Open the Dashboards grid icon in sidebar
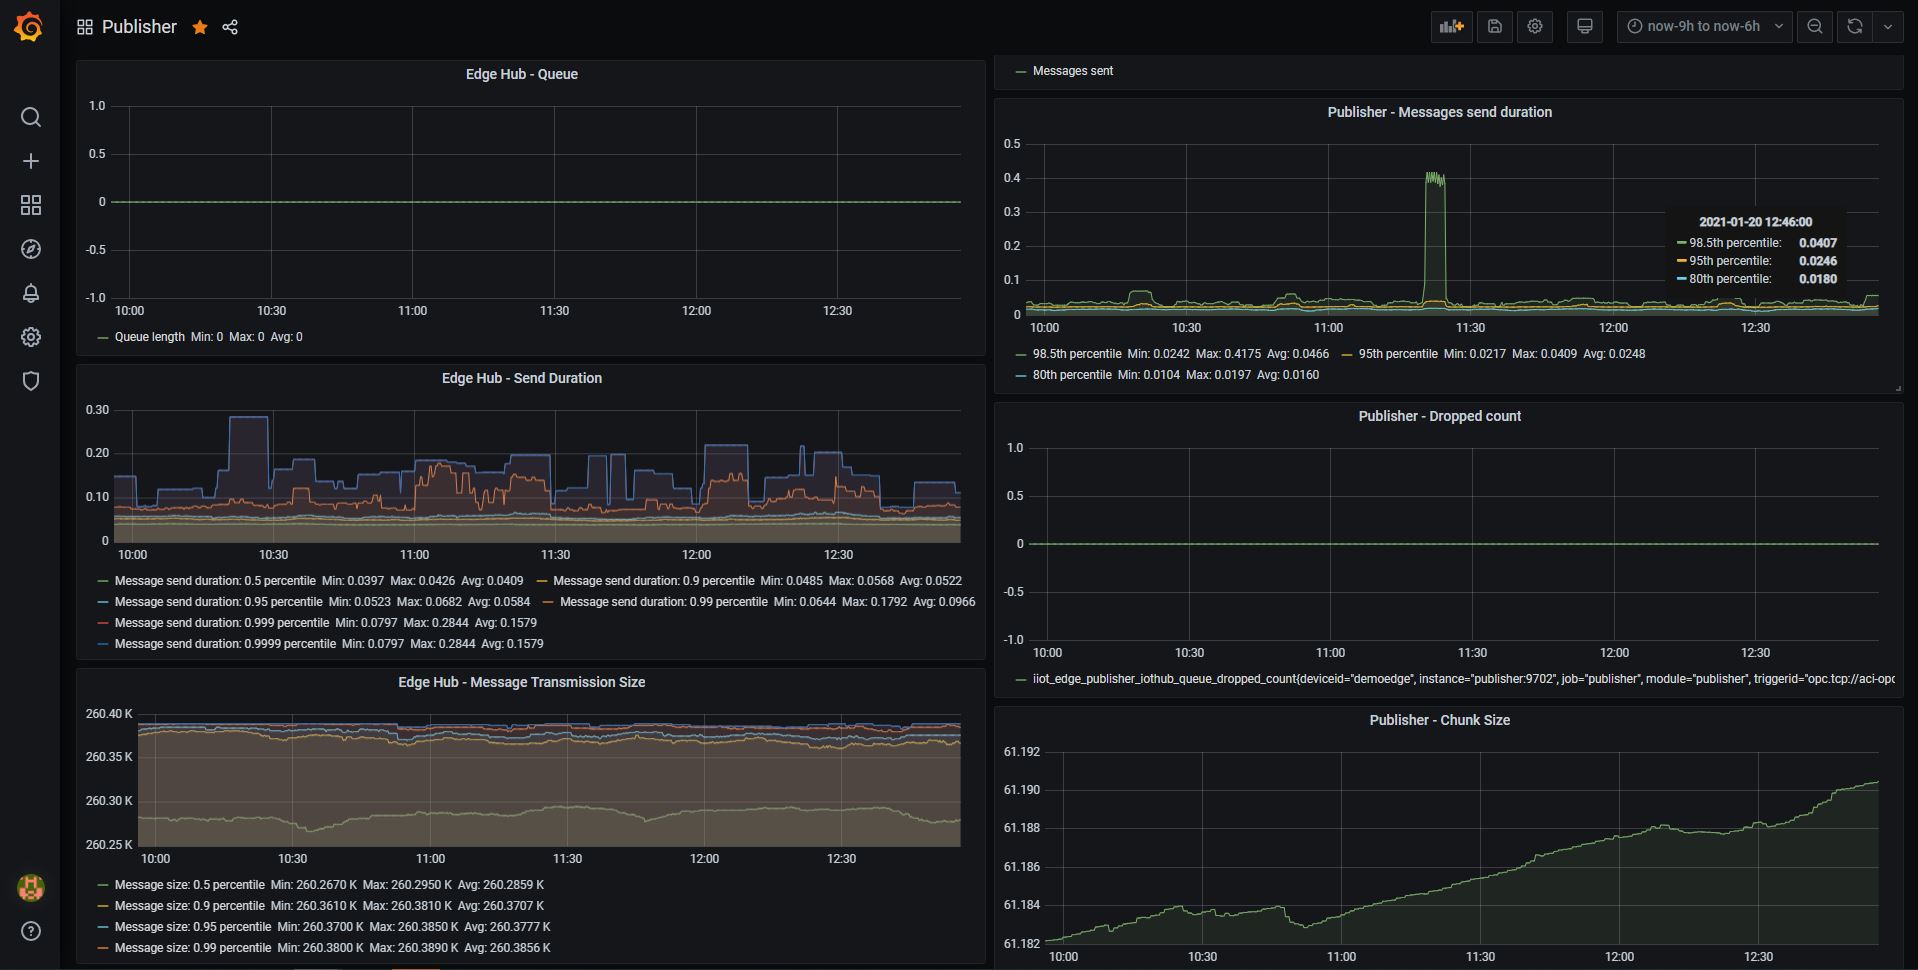The image size is (1918, 970). pos(31,205)
